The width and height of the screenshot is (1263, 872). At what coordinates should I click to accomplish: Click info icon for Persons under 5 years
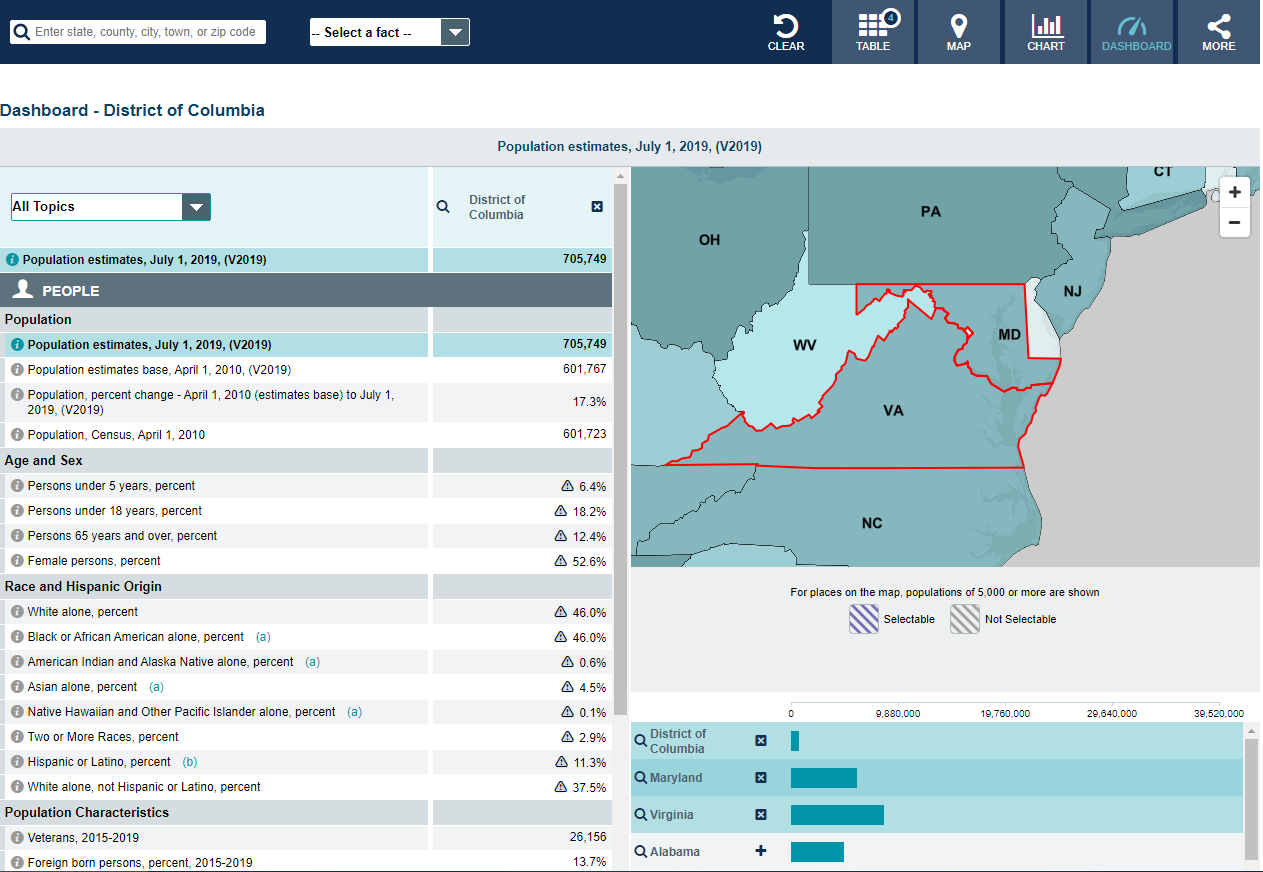click(17, 486)
